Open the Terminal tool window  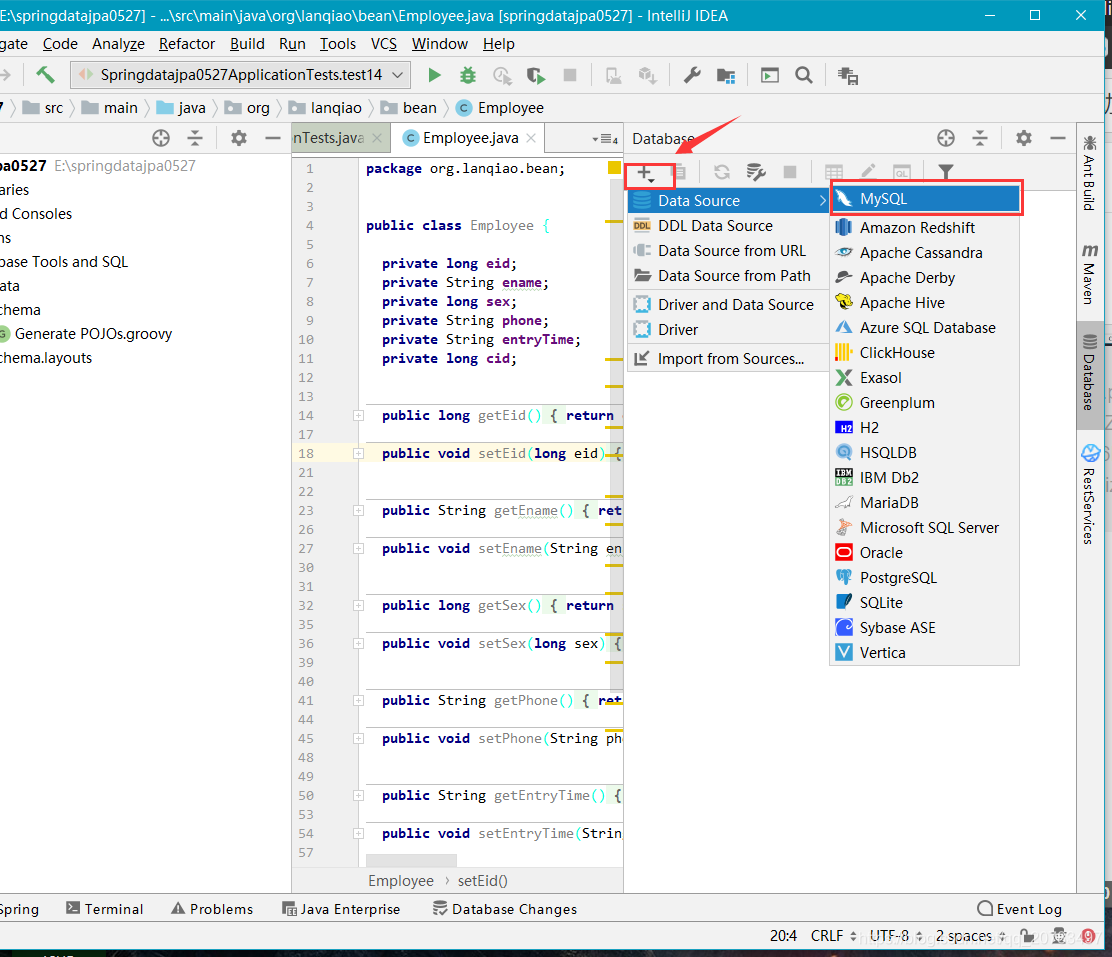(105, 909)
